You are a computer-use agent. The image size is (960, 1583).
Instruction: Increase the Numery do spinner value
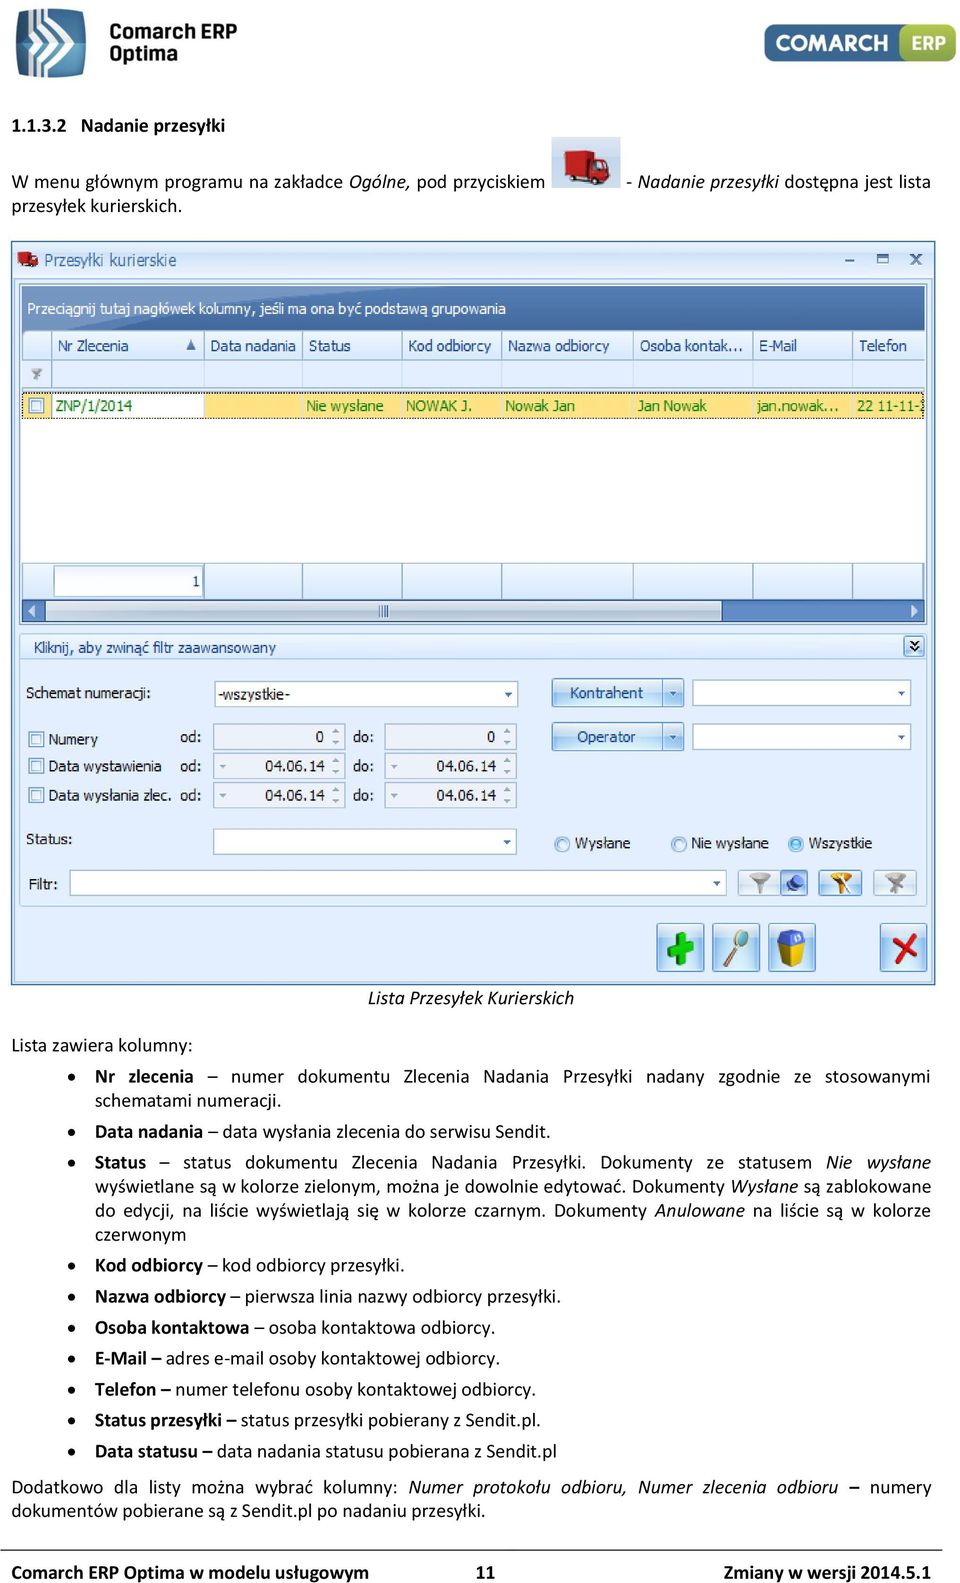508,731
